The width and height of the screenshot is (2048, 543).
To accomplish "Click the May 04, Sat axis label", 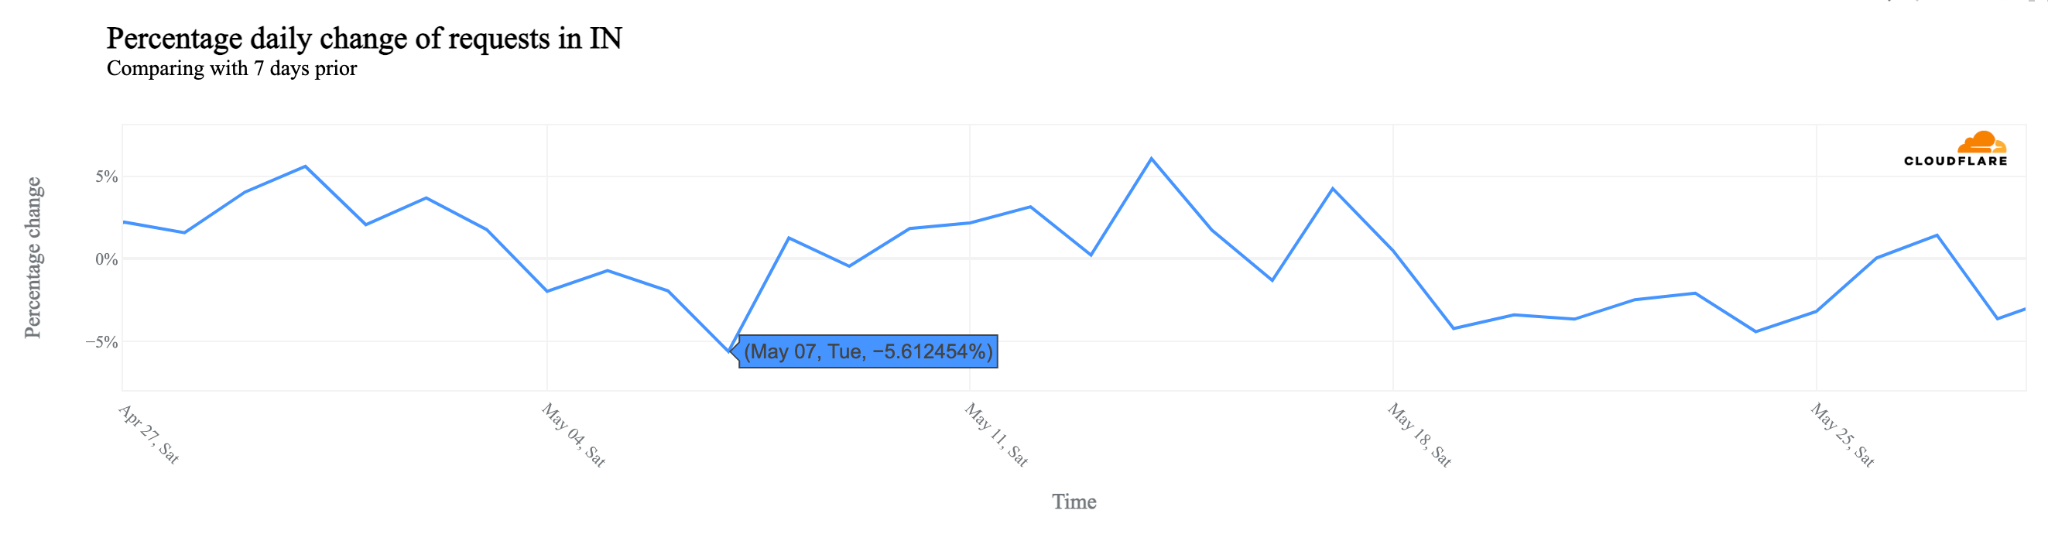I will click(x=574, y=434).
